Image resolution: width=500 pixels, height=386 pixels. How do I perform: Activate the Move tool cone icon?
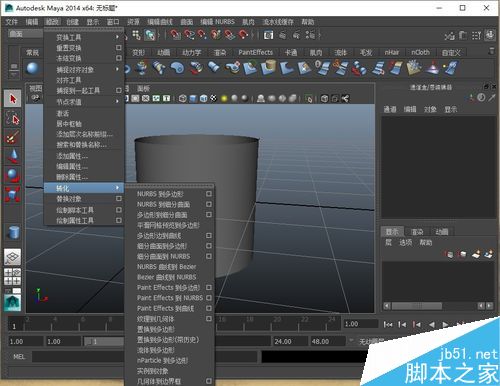click(13, 156)
